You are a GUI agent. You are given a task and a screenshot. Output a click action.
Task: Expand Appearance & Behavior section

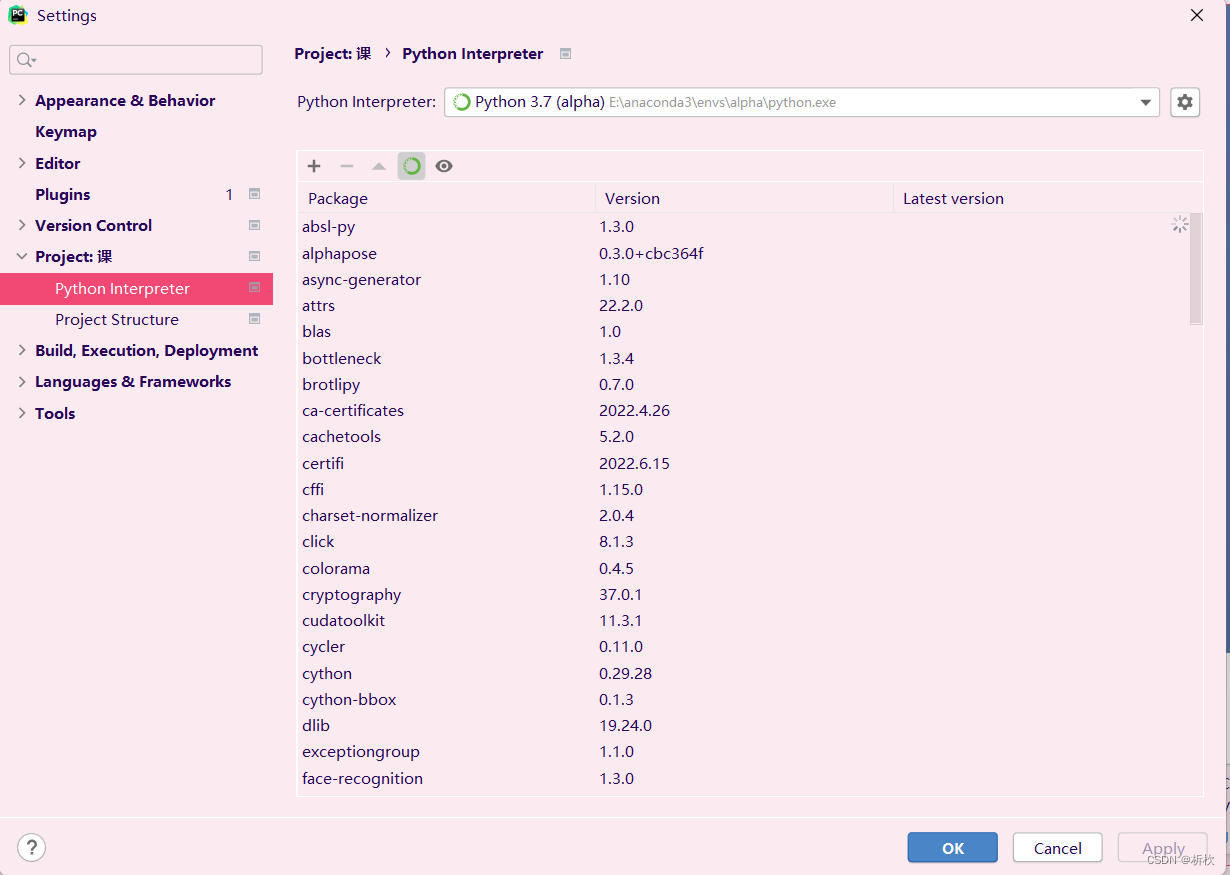click(22, 100)
